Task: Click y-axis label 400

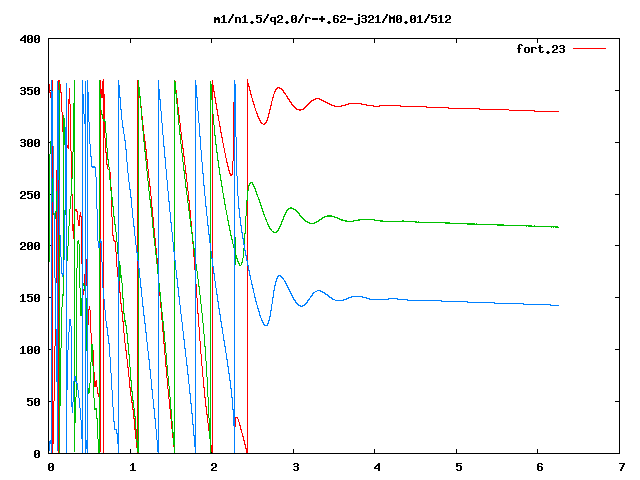Action: (x=30, y=39)
